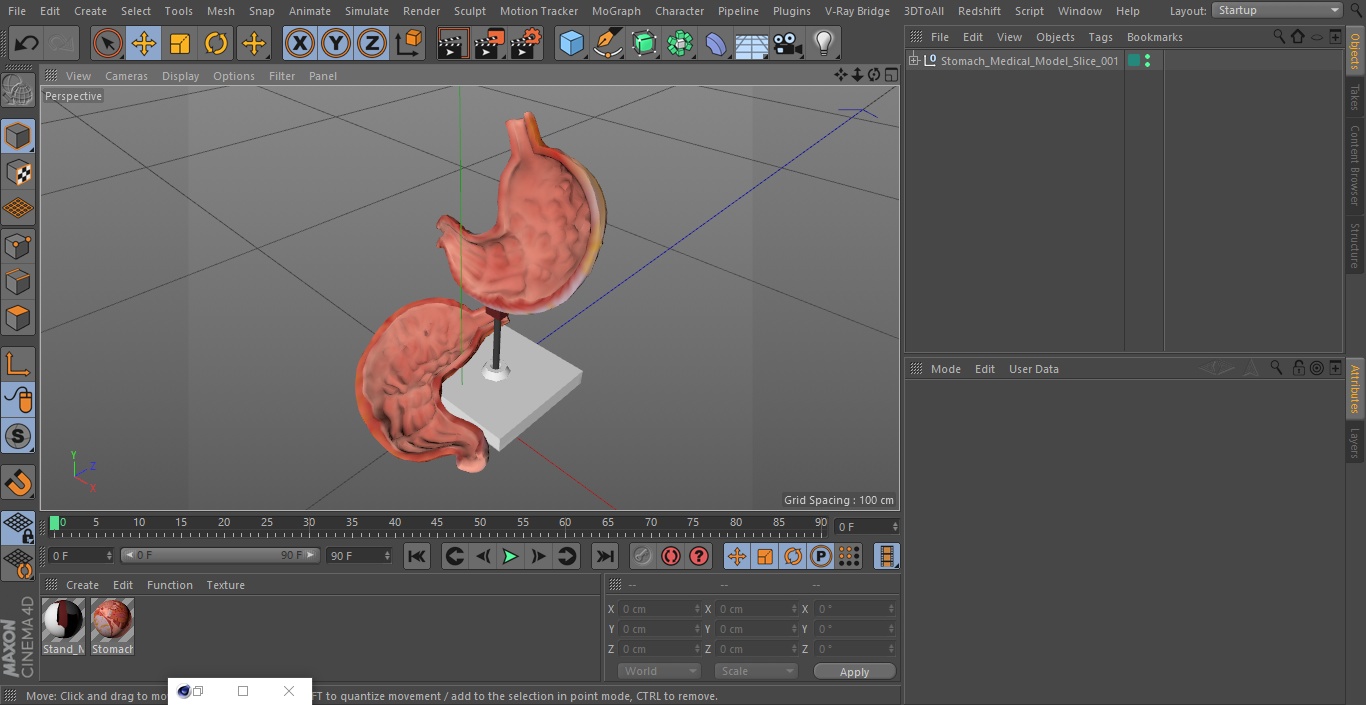Click the preview range slider bar
Viewport: 1366px width, 705px height.
(x=219, y=555)
